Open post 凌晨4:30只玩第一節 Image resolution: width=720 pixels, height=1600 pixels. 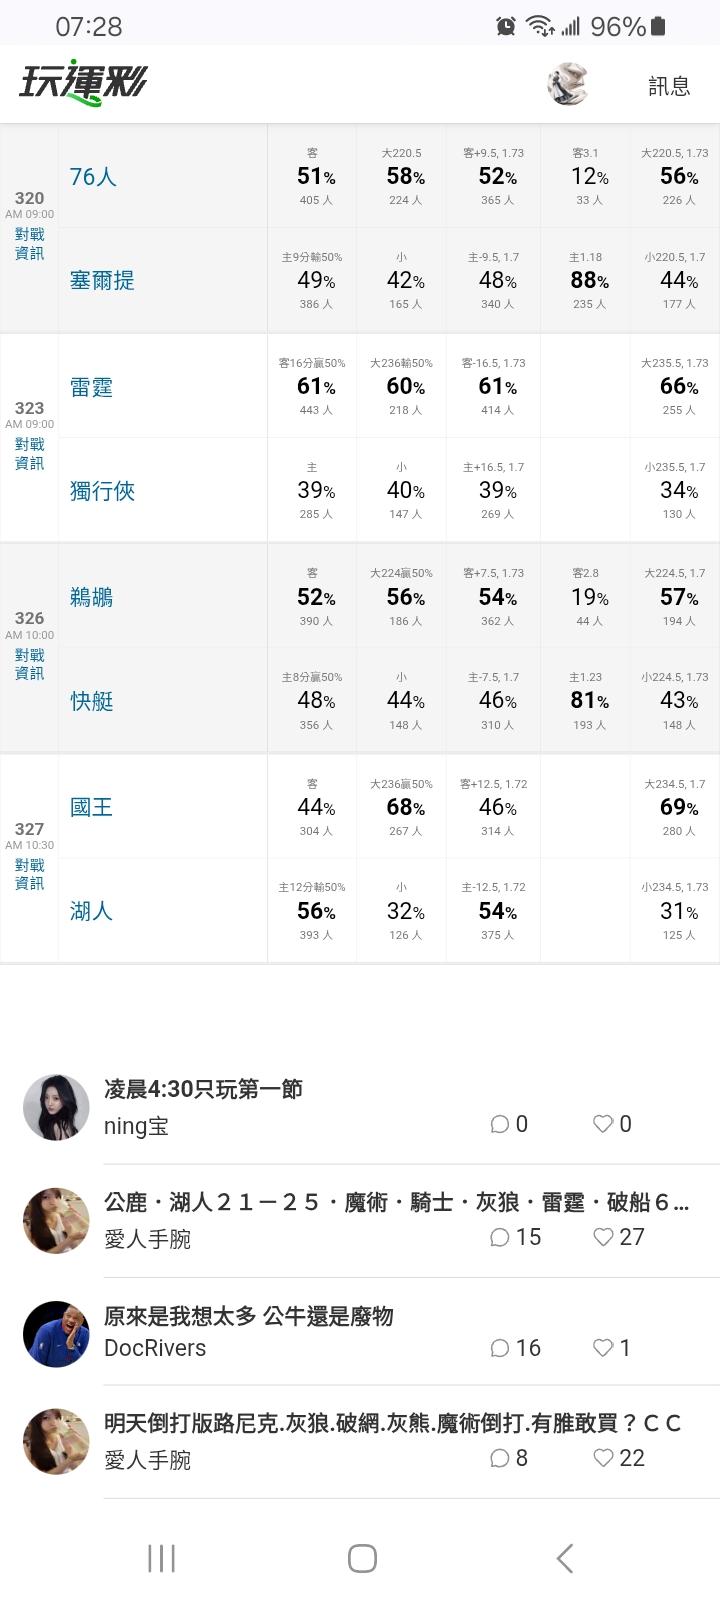click(x=203, y=1089)
